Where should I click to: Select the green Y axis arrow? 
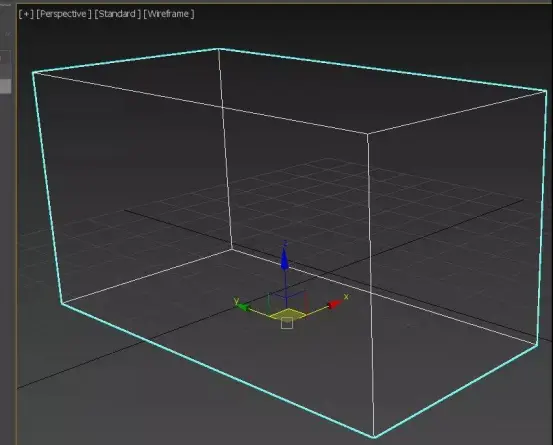coord(243,308)
